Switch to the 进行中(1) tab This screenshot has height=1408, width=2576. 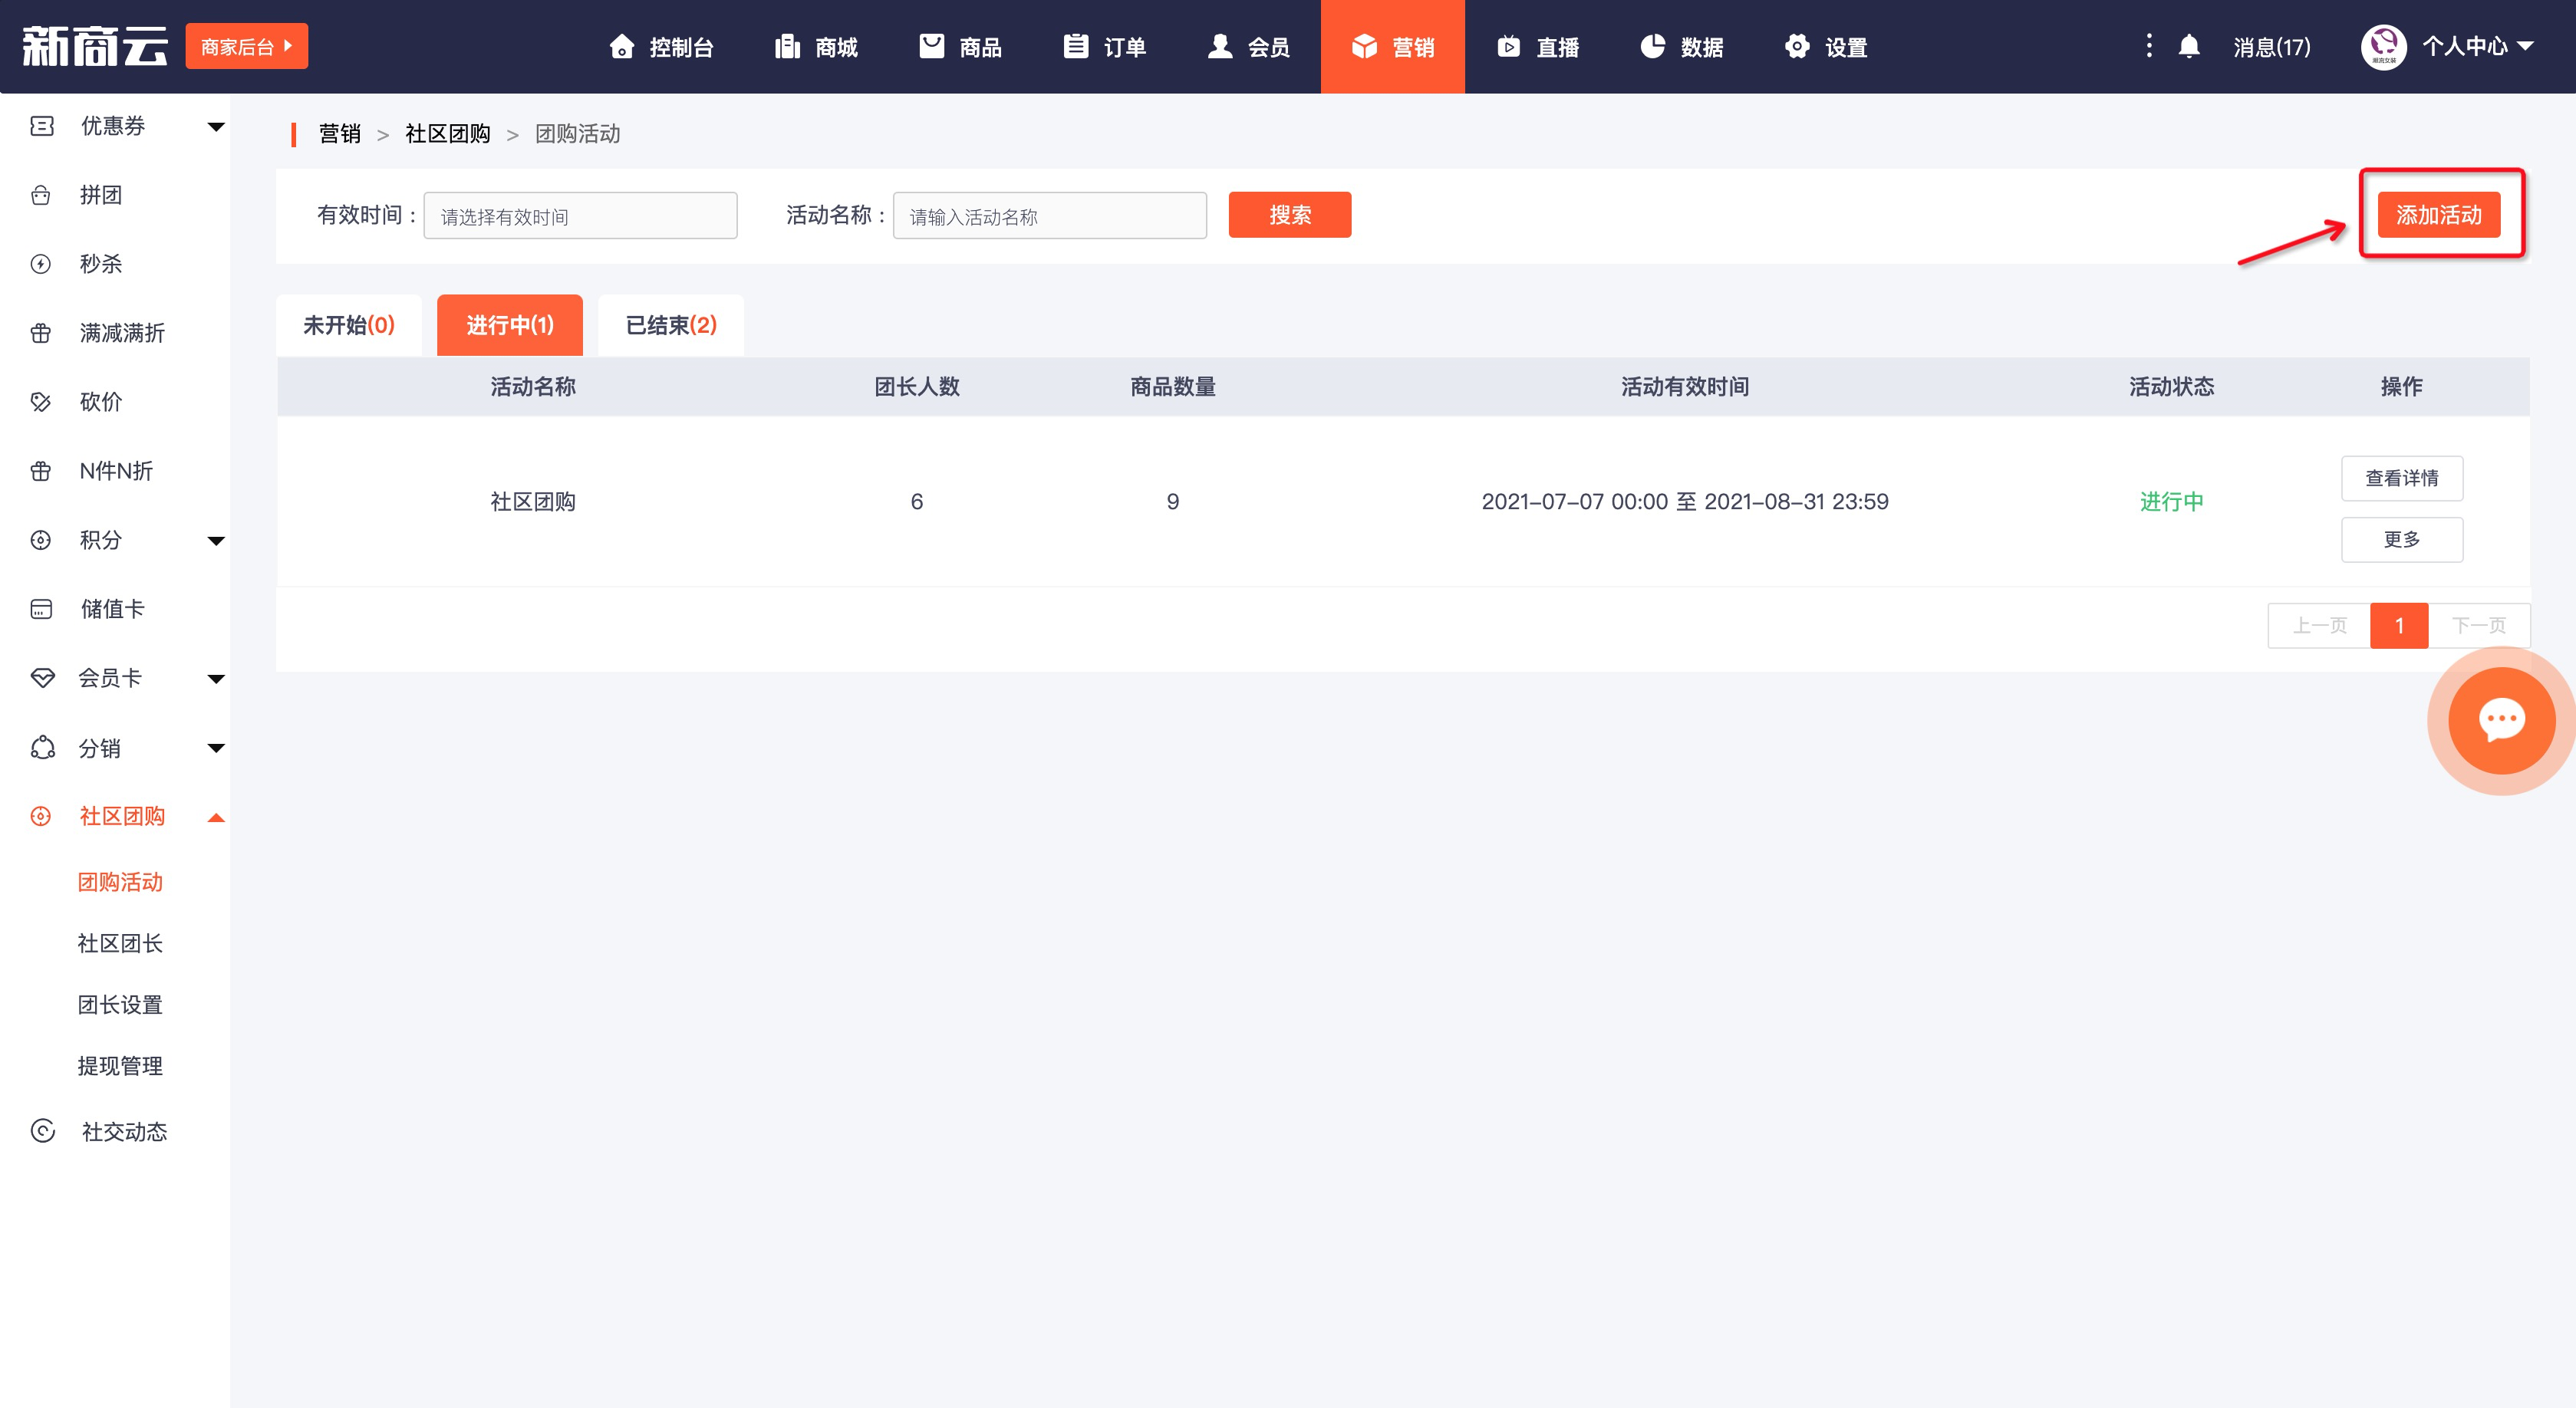pos(510,325)
